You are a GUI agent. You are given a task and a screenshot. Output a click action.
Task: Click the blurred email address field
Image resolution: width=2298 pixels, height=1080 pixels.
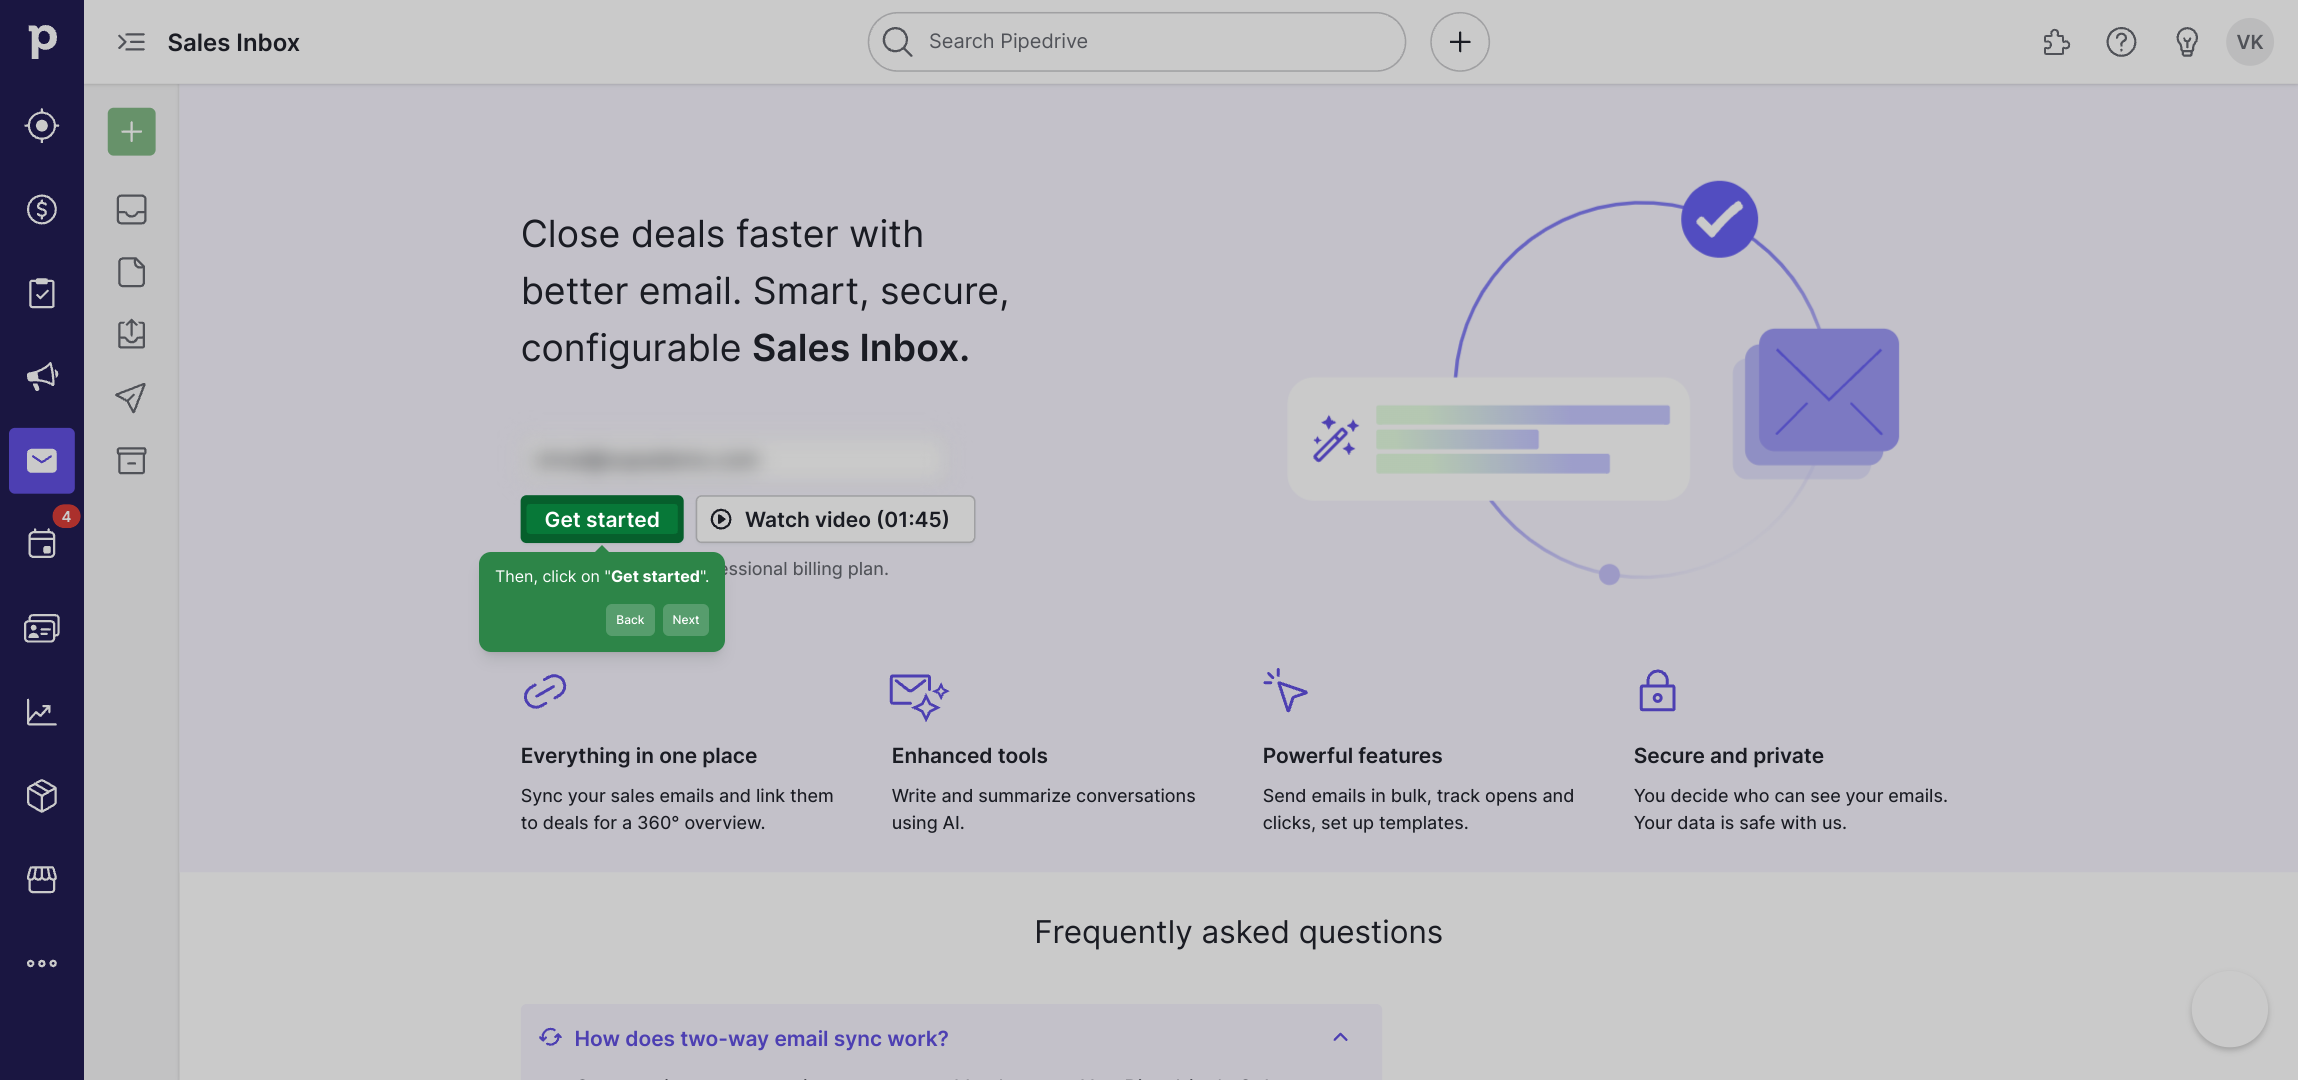click(x=735, y=459)
